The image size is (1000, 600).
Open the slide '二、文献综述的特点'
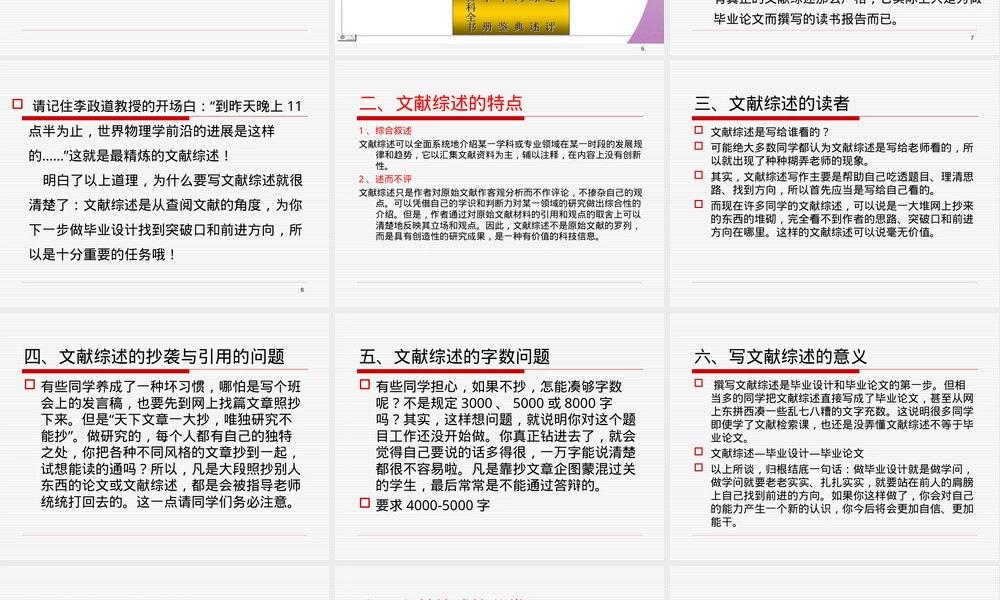click(x=499, y=184)
